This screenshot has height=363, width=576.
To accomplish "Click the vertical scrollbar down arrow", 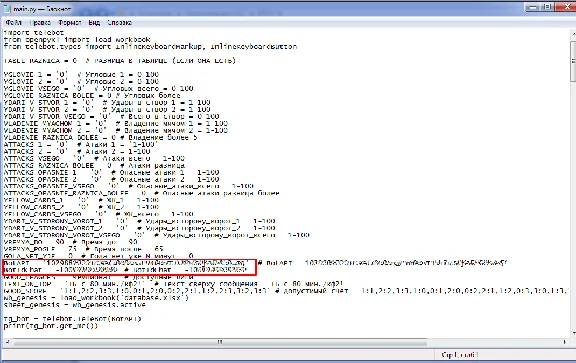I will click(x=573, y=333).
